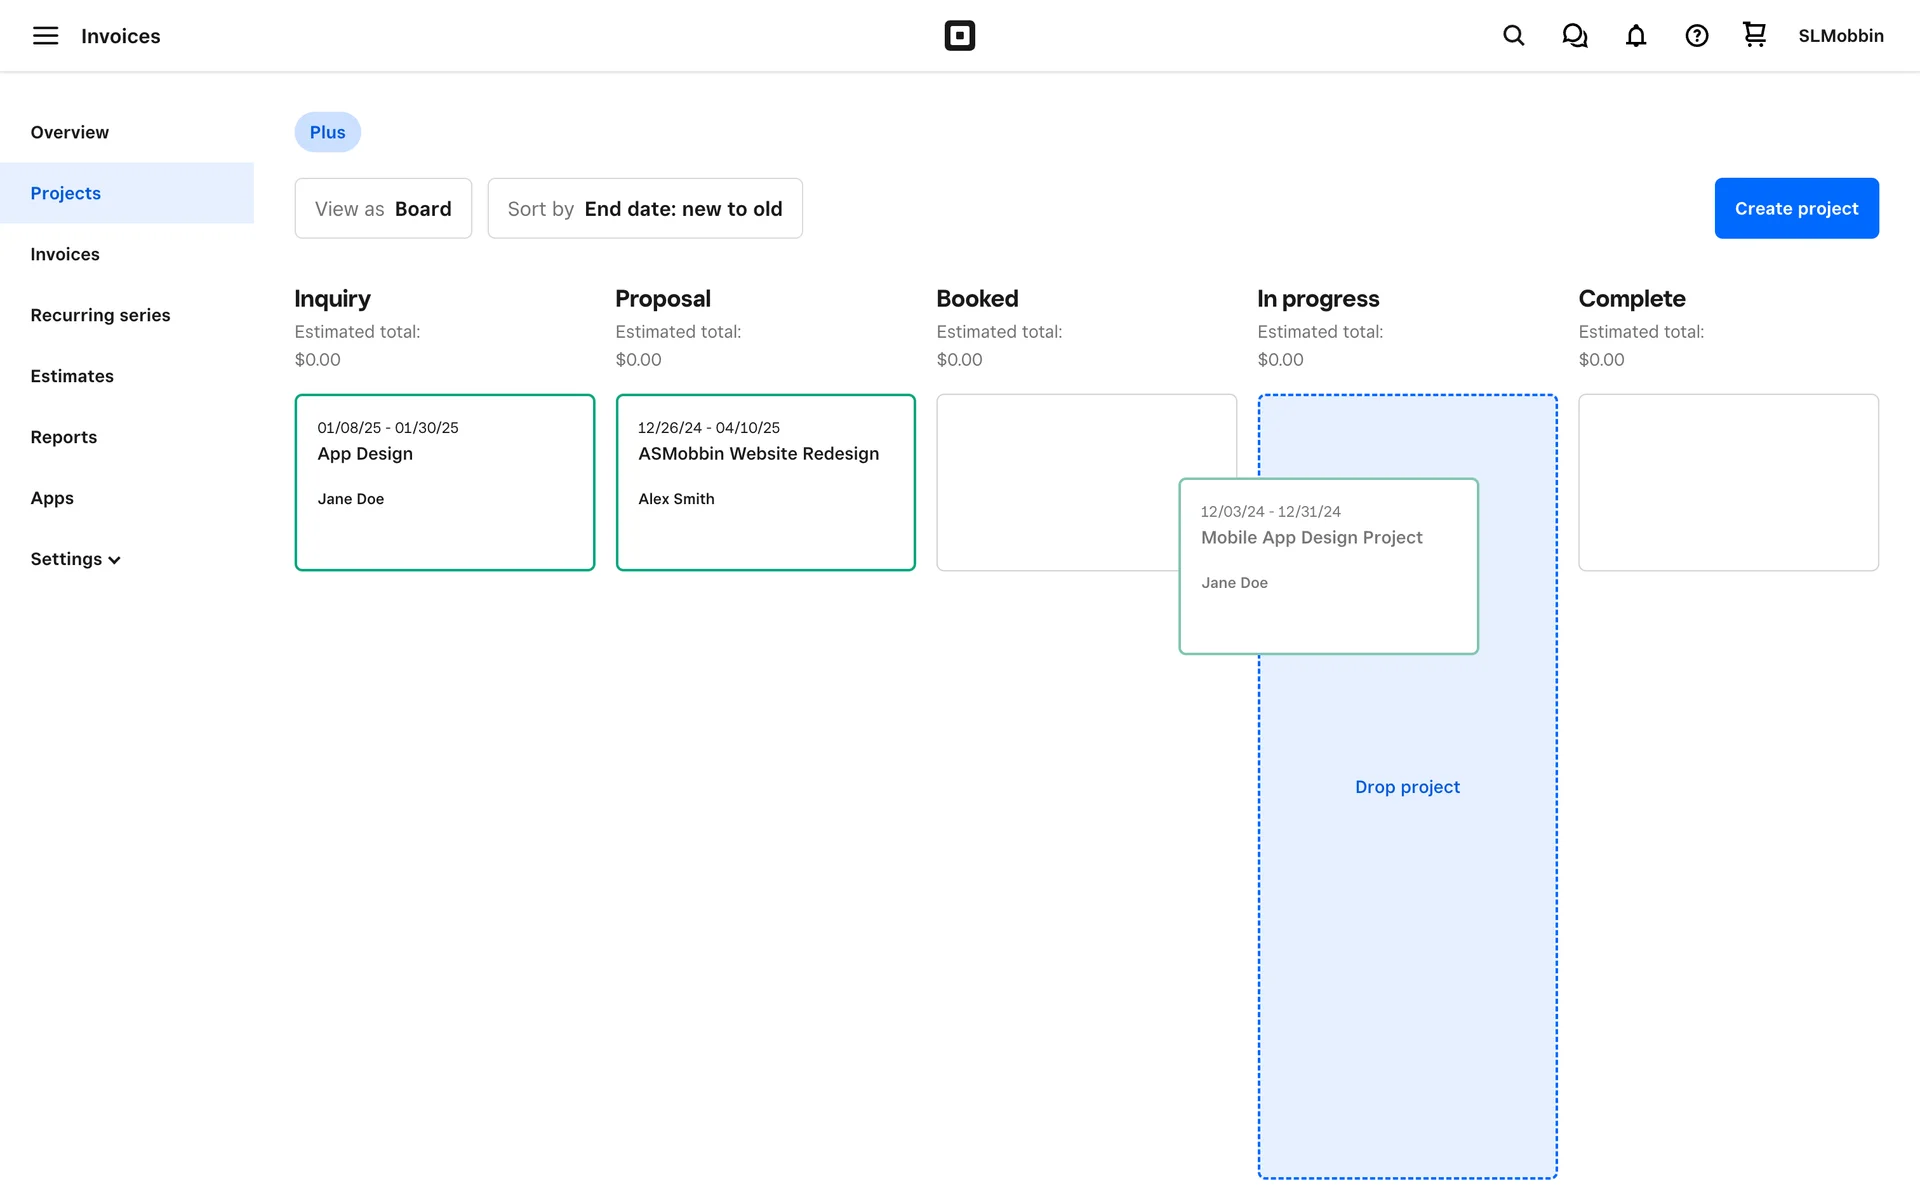Open the Sort by End date dropdown
This screenshot has width=1920, height=1200.
[644, 208]
